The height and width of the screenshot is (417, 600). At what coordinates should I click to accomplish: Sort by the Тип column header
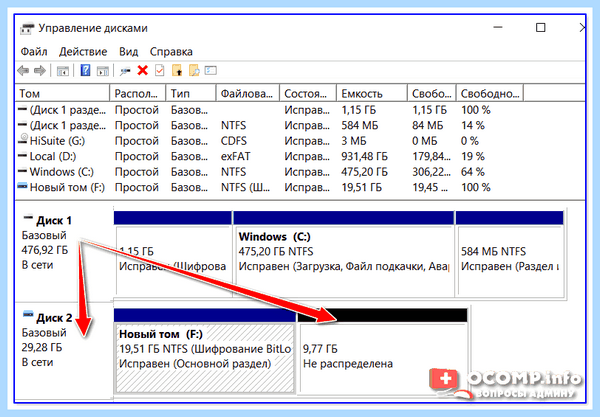pyautogui.click(x=191, y=93)
